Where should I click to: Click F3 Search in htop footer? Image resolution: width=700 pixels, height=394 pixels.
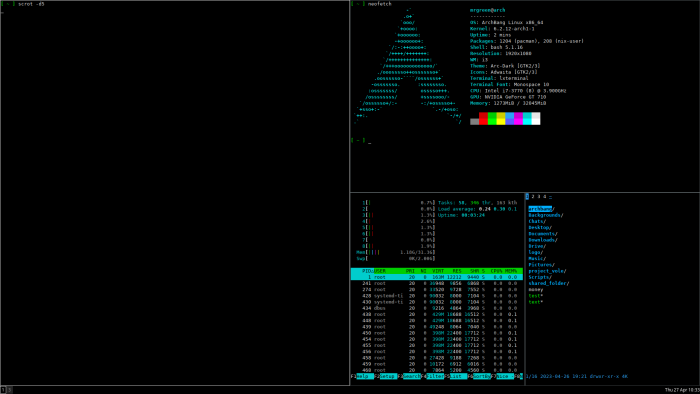[x=409, y=376]
